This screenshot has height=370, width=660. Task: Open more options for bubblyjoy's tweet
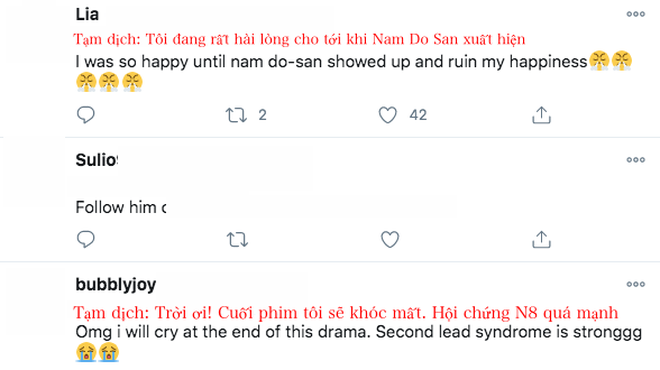636,284
